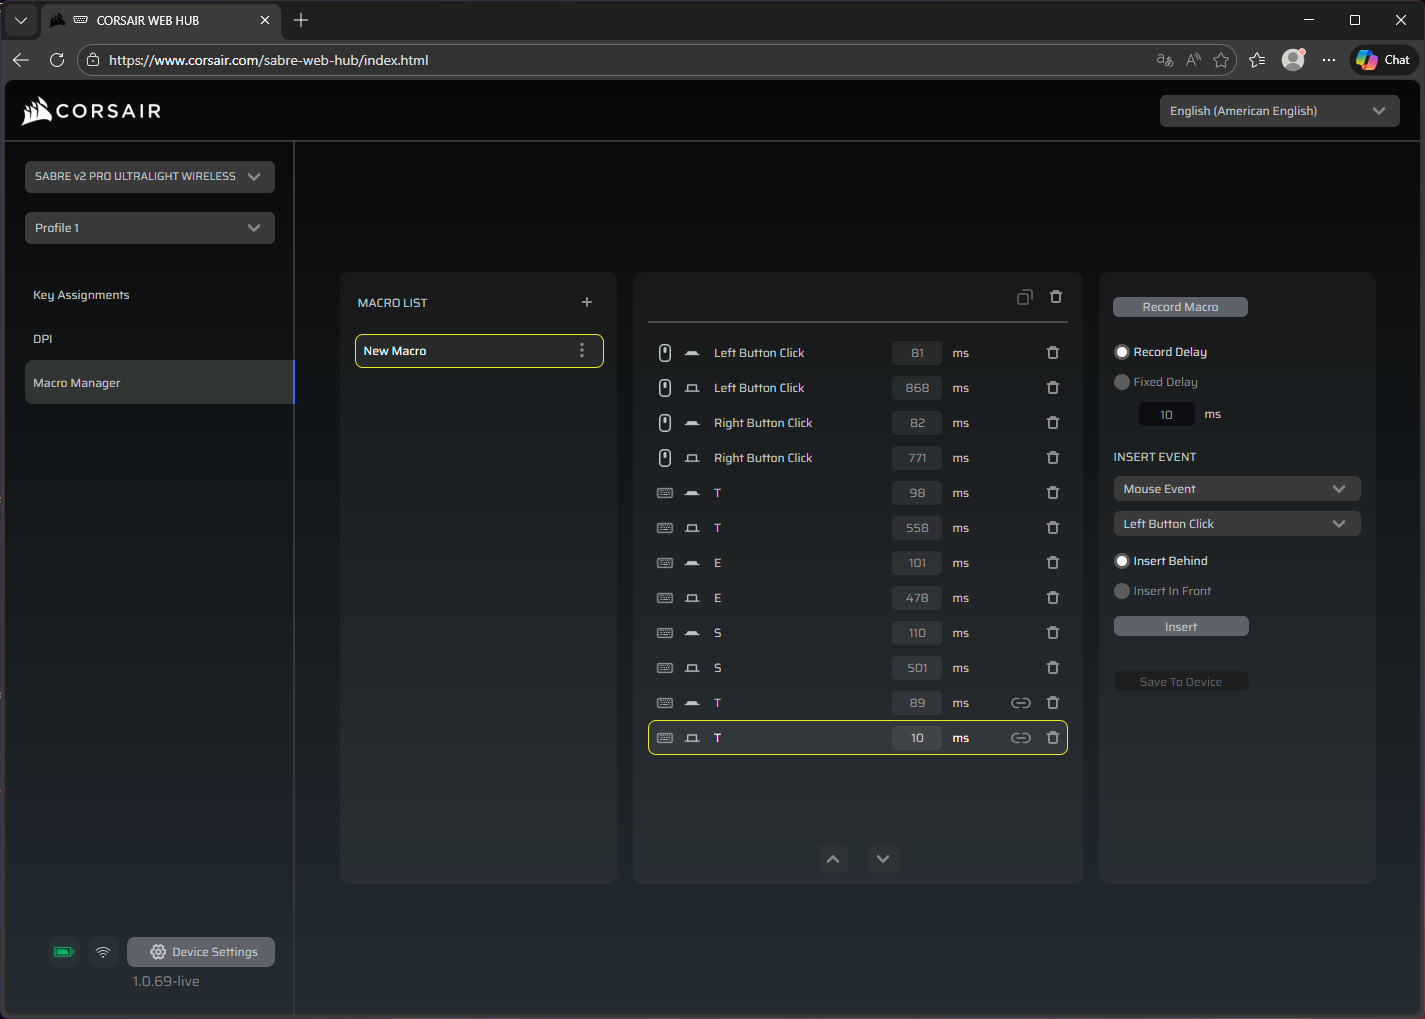Image resolution: width=1425 pixels, height=1019 pixels.
Task: Choose Insert In Front radio option
Action: 1122,591
